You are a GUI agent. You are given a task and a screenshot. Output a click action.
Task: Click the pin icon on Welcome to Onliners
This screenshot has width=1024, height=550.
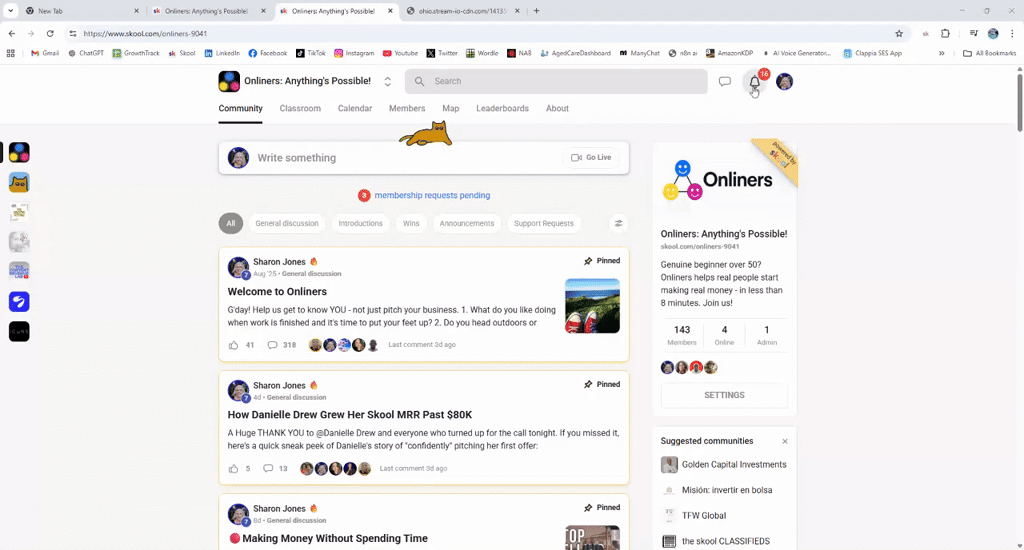coord(588,261)
